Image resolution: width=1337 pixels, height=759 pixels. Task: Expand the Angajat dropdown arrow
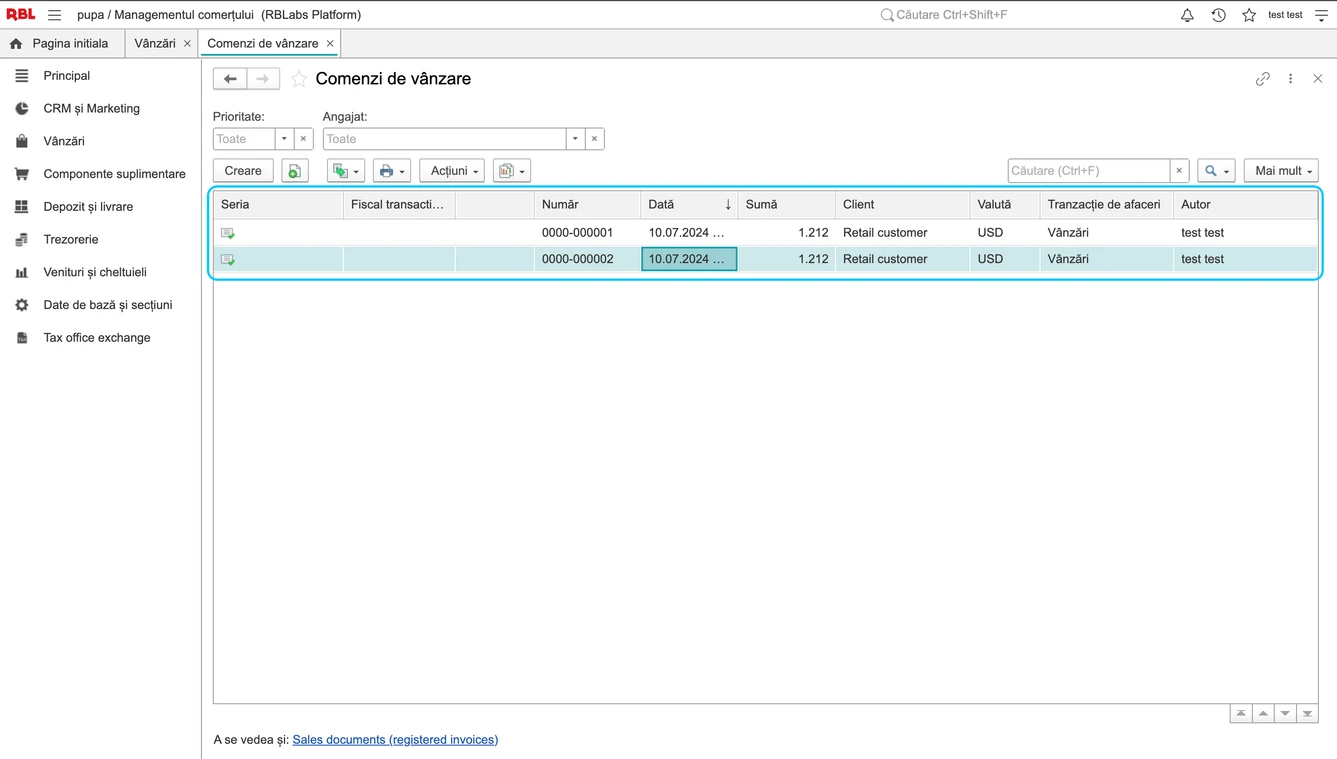click(575, 139)
